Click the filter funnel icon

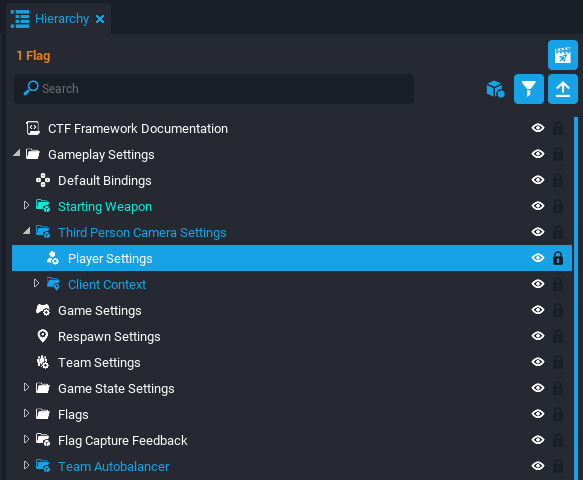pyautogui.click(x=528, y=89)
